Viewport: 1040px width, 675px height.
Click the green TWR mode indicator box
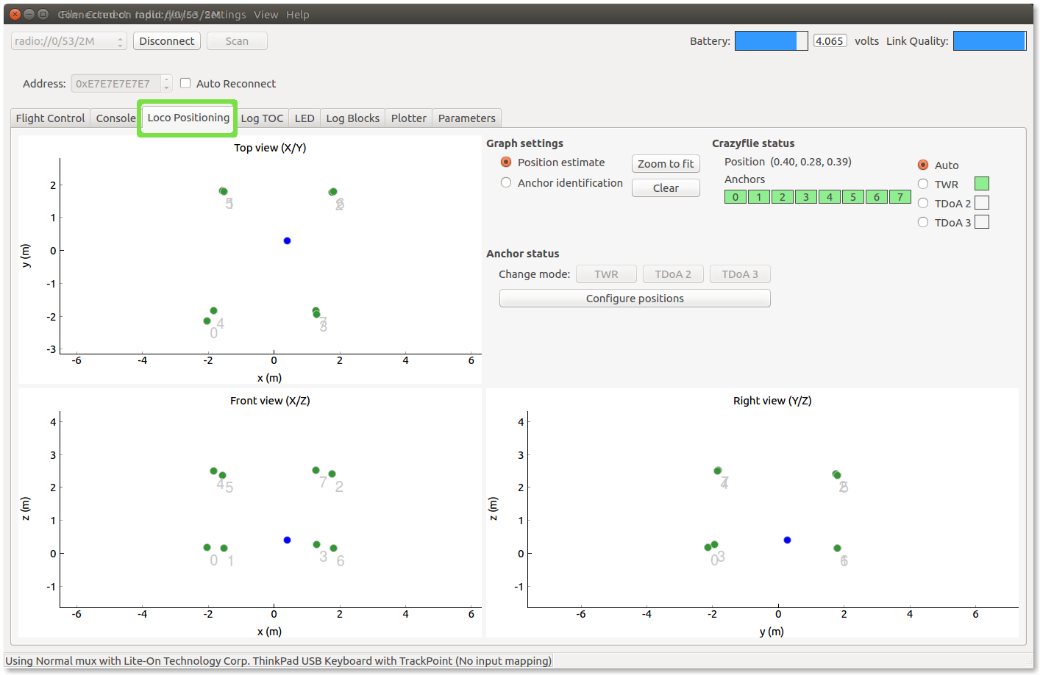[982, 184]
